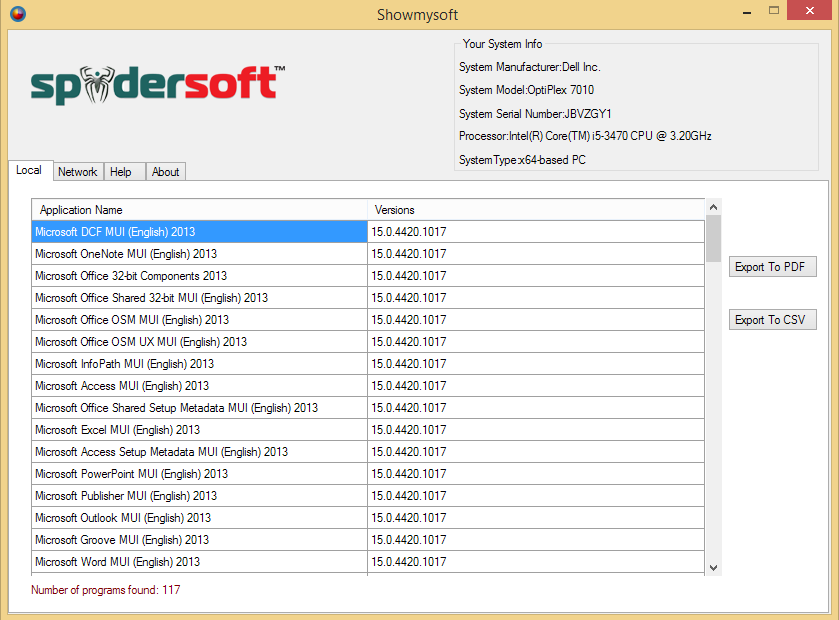Click the scrollbar up arrow
This screenshot has width=839, height=620.
coord(713,207)
